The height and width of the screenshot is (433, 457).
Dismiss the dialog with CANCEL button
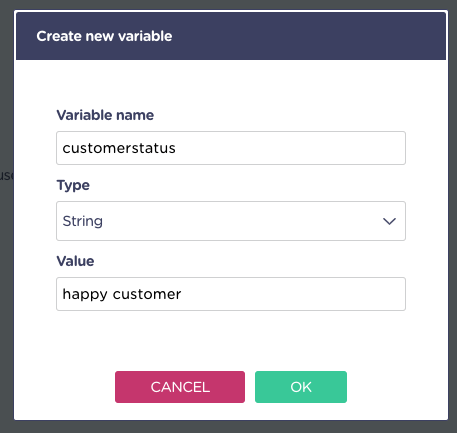pos(180,387)
